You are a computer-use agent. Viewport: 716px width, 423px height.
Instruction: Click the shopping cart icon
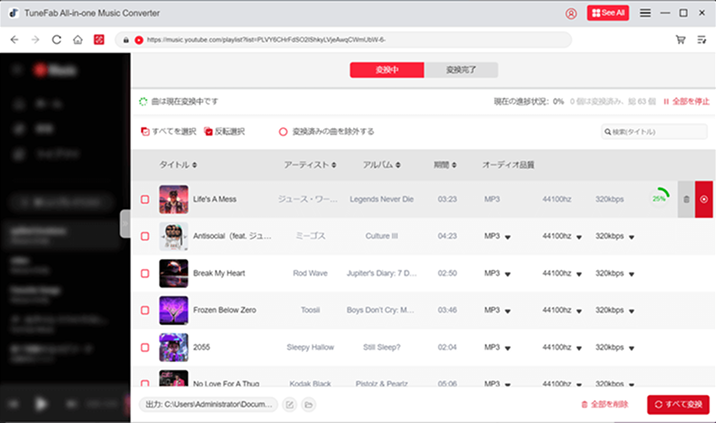(681, 40)
